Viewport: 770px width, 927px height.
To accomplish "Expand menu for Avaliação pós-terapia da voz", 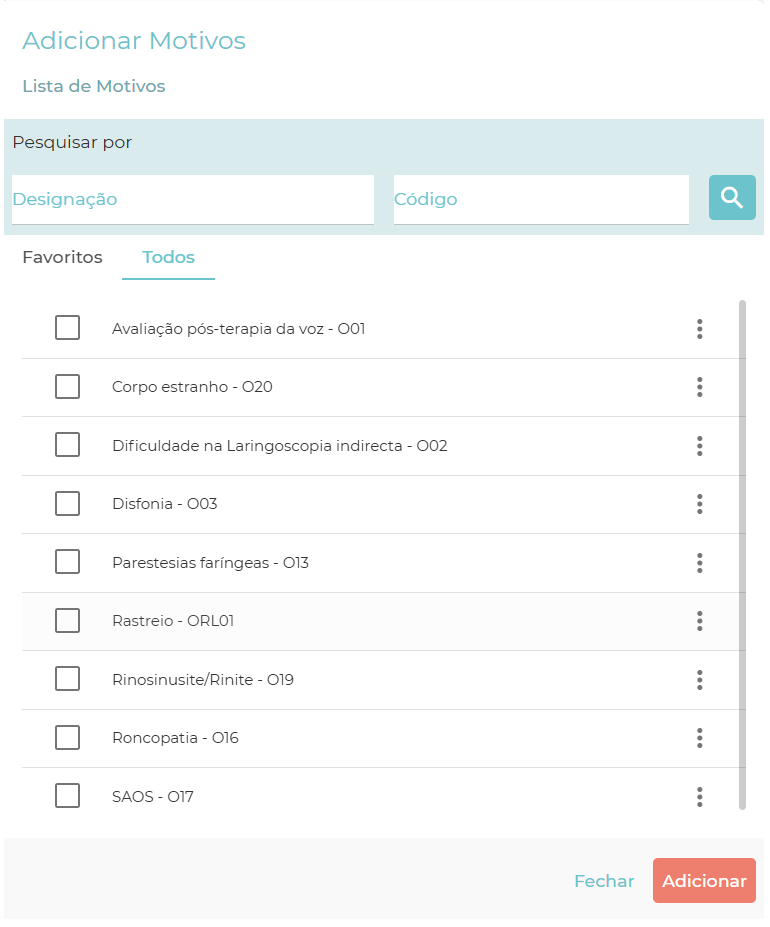I will 700,328.
